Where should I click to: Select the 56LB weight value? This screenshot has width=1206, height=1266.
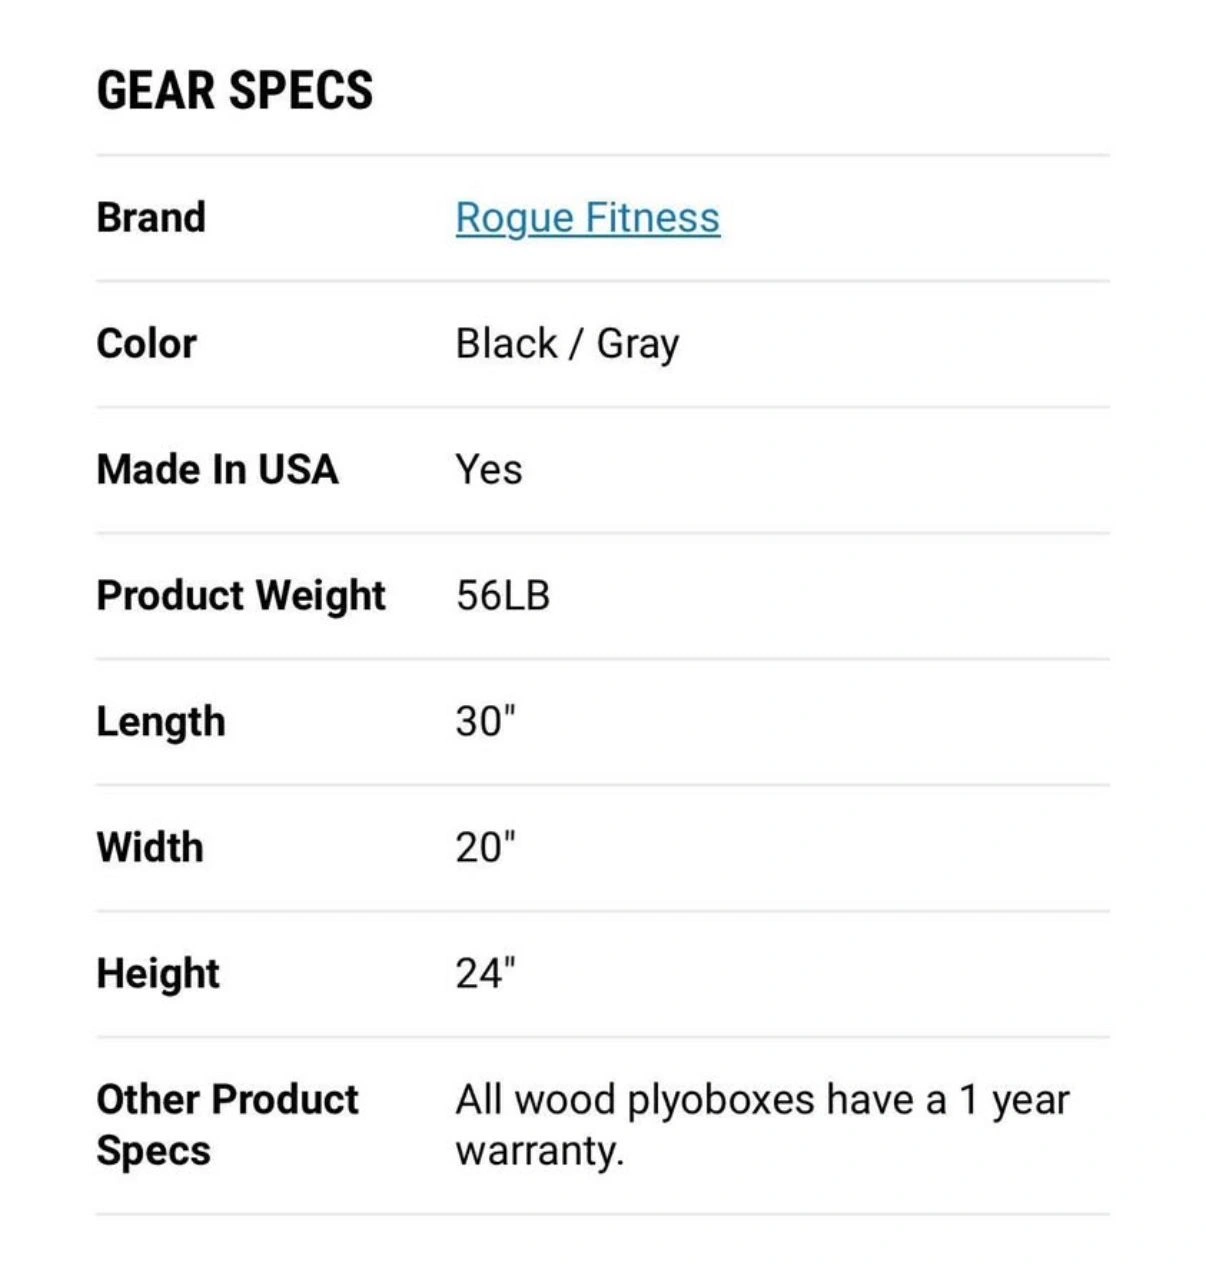[502, 595]
